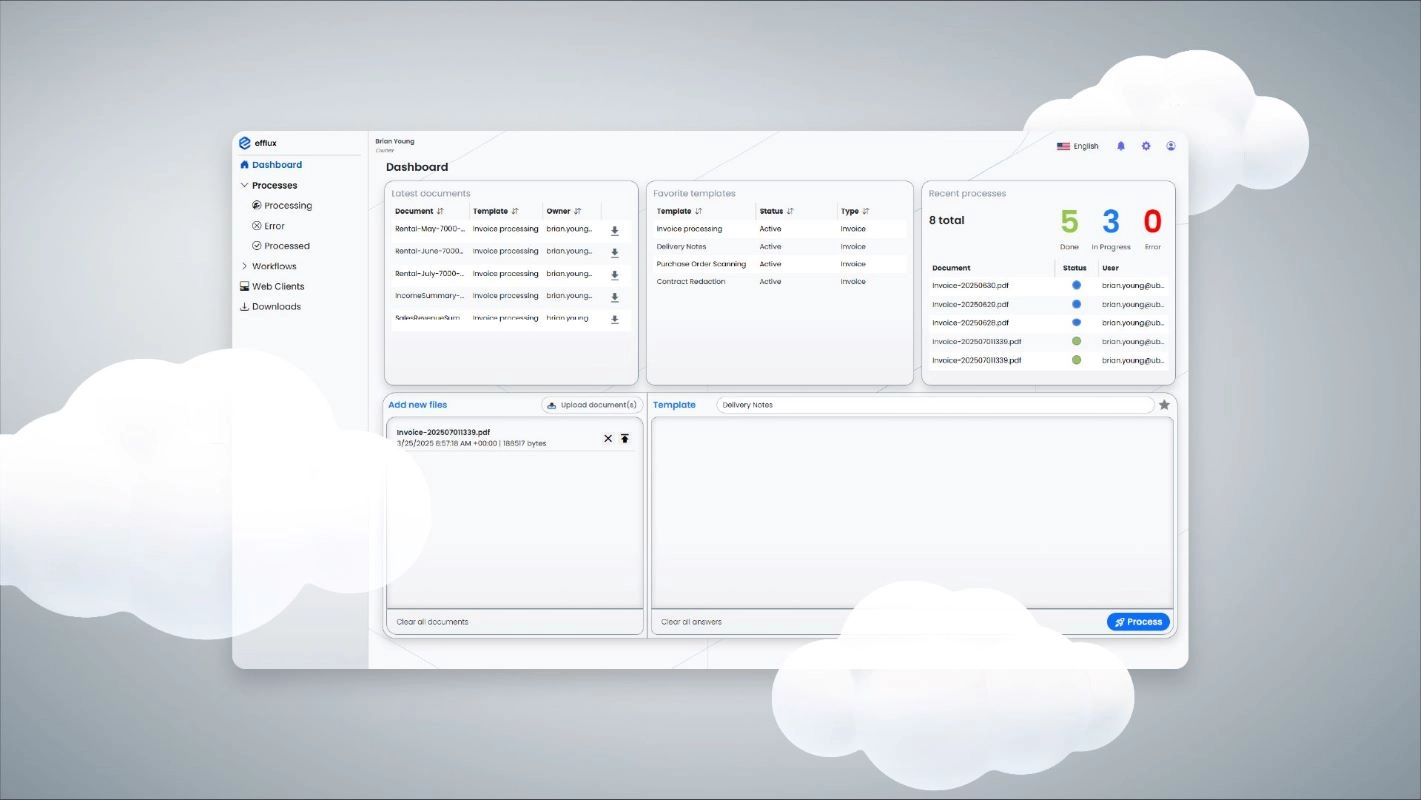The image size is (1421, 800).
Task: Open settings via the gear icon
Action: (1146, 145)
